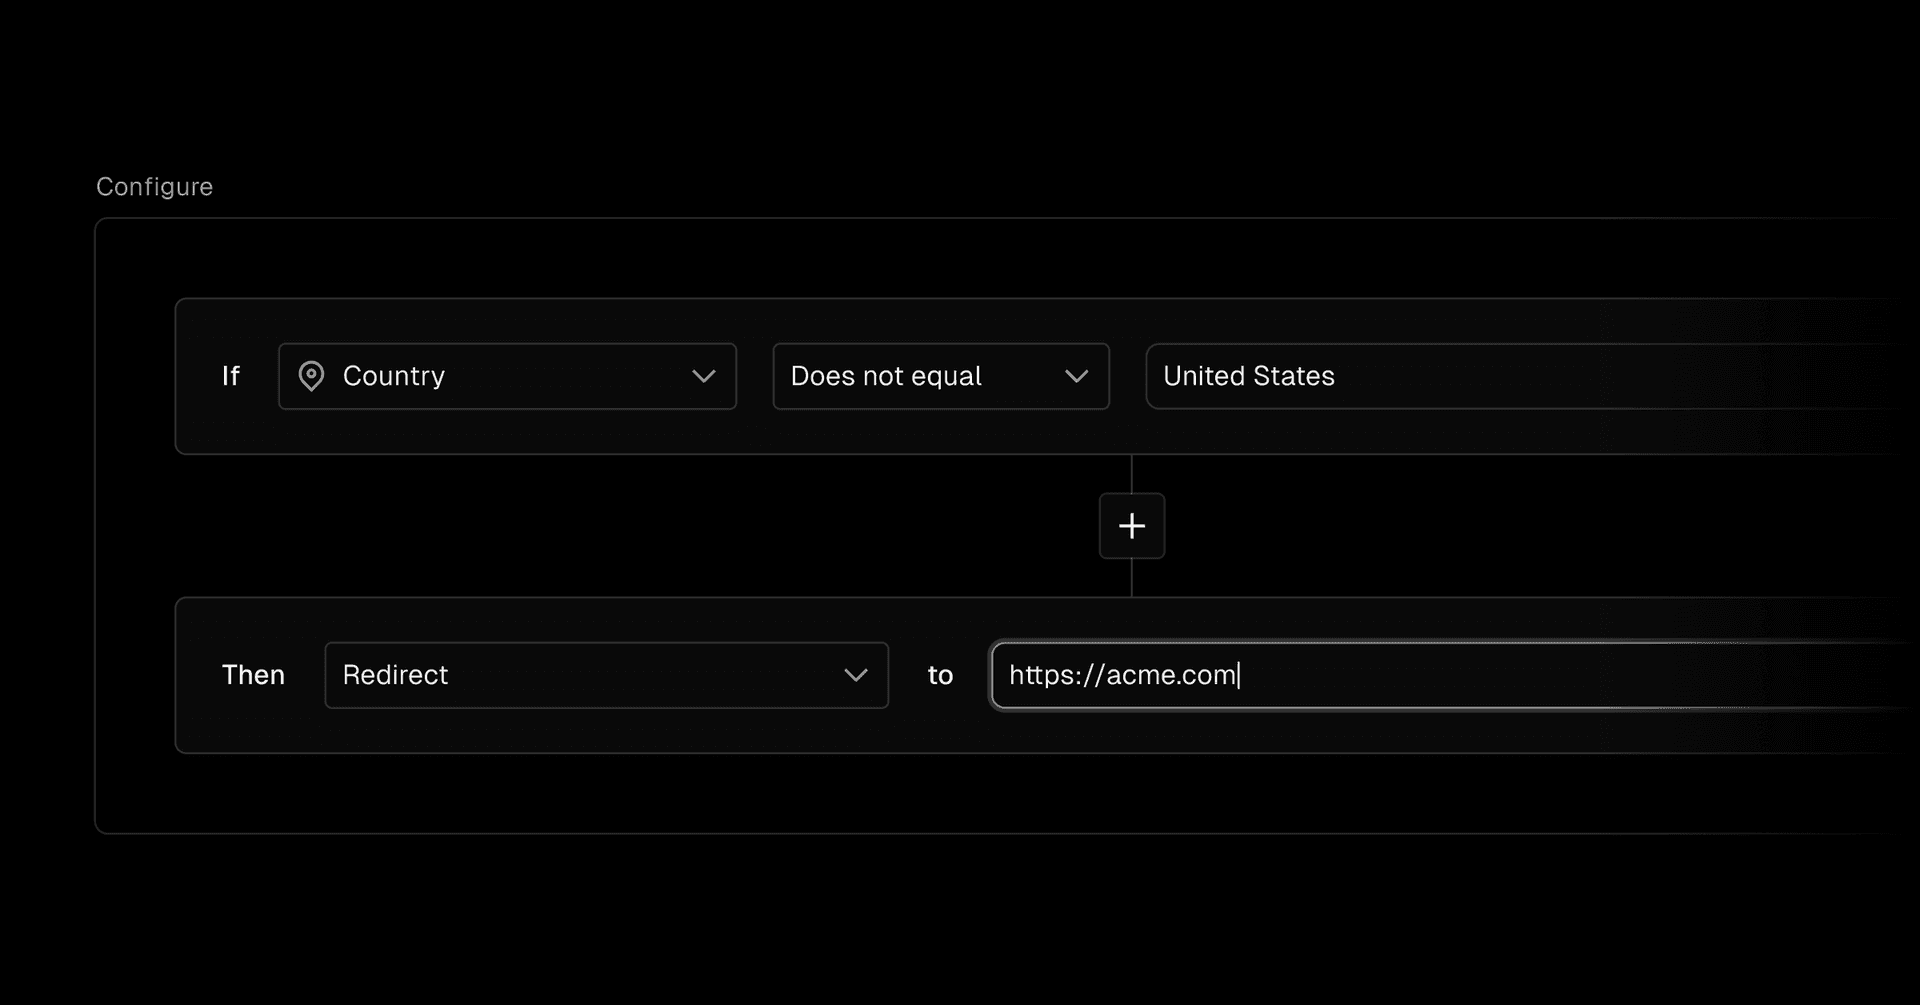The image size is (1920, 1005).
Task: Click the "to" label before the URL
Action: point(940,676)
